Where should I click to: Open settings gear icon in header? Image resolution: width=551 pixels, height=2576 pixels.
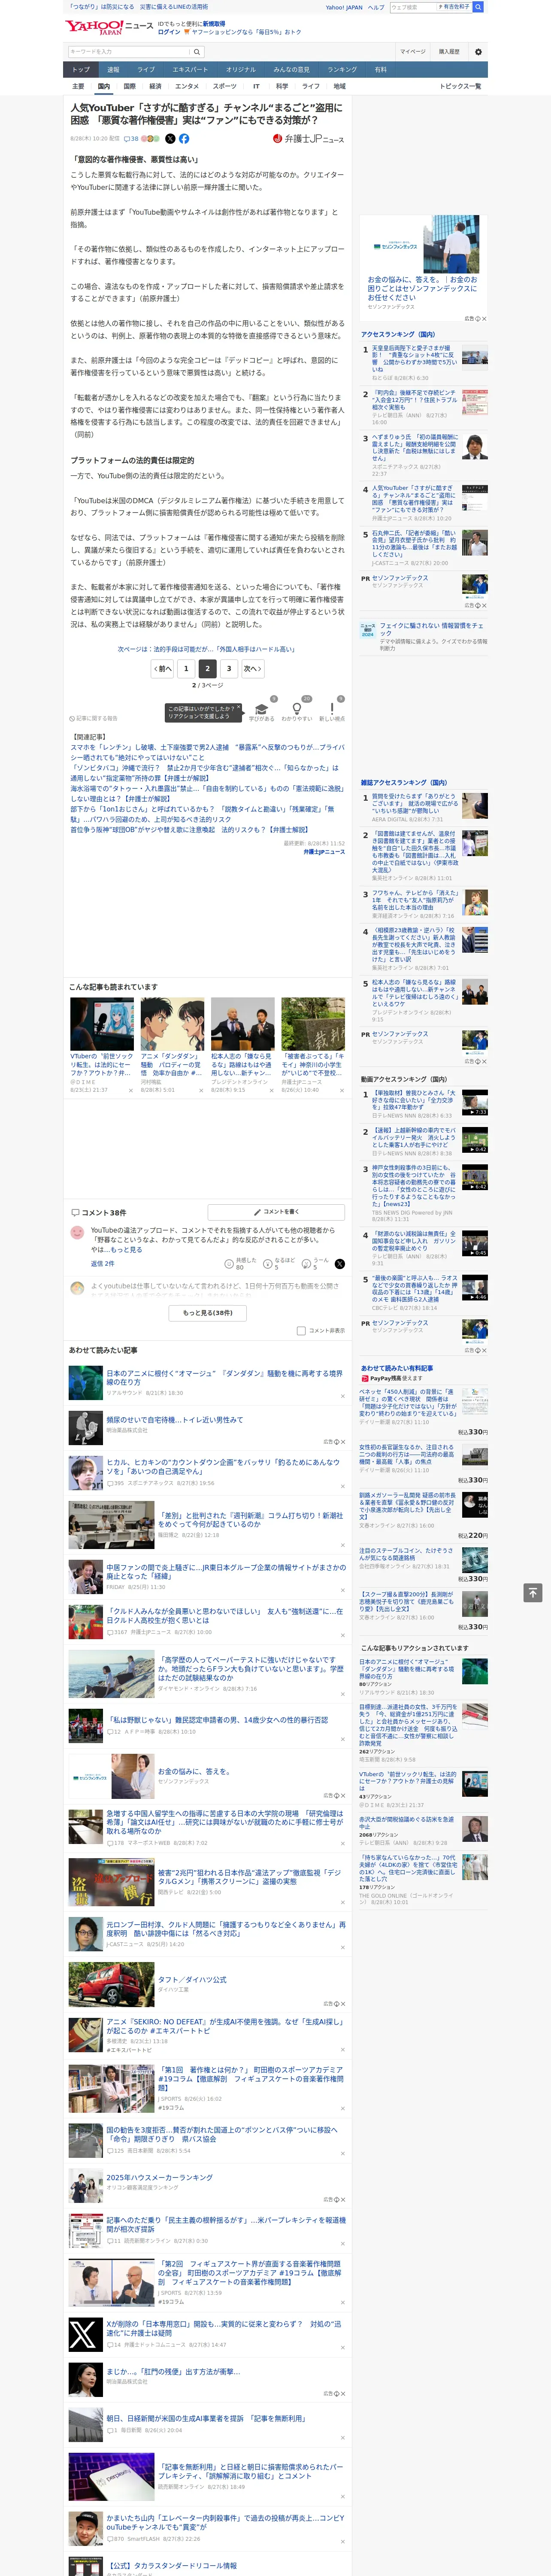pyautogui.click(x=478, y=52)
